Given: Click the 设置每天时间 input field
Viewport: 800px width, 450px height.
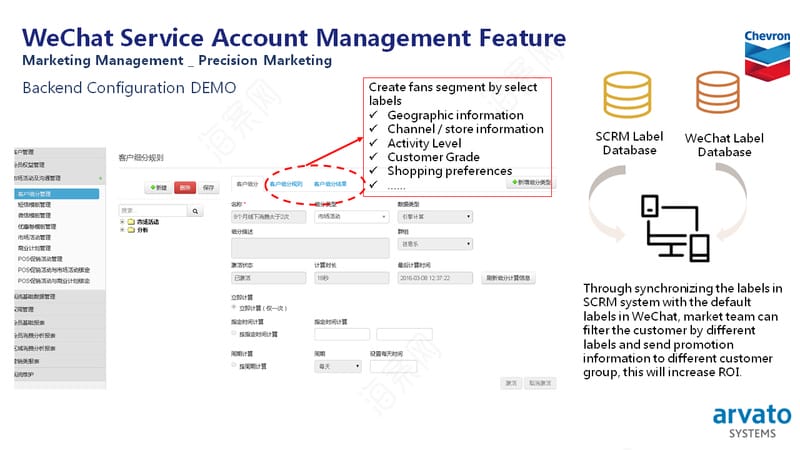Looking at the screenshot, I should [393, 366].
